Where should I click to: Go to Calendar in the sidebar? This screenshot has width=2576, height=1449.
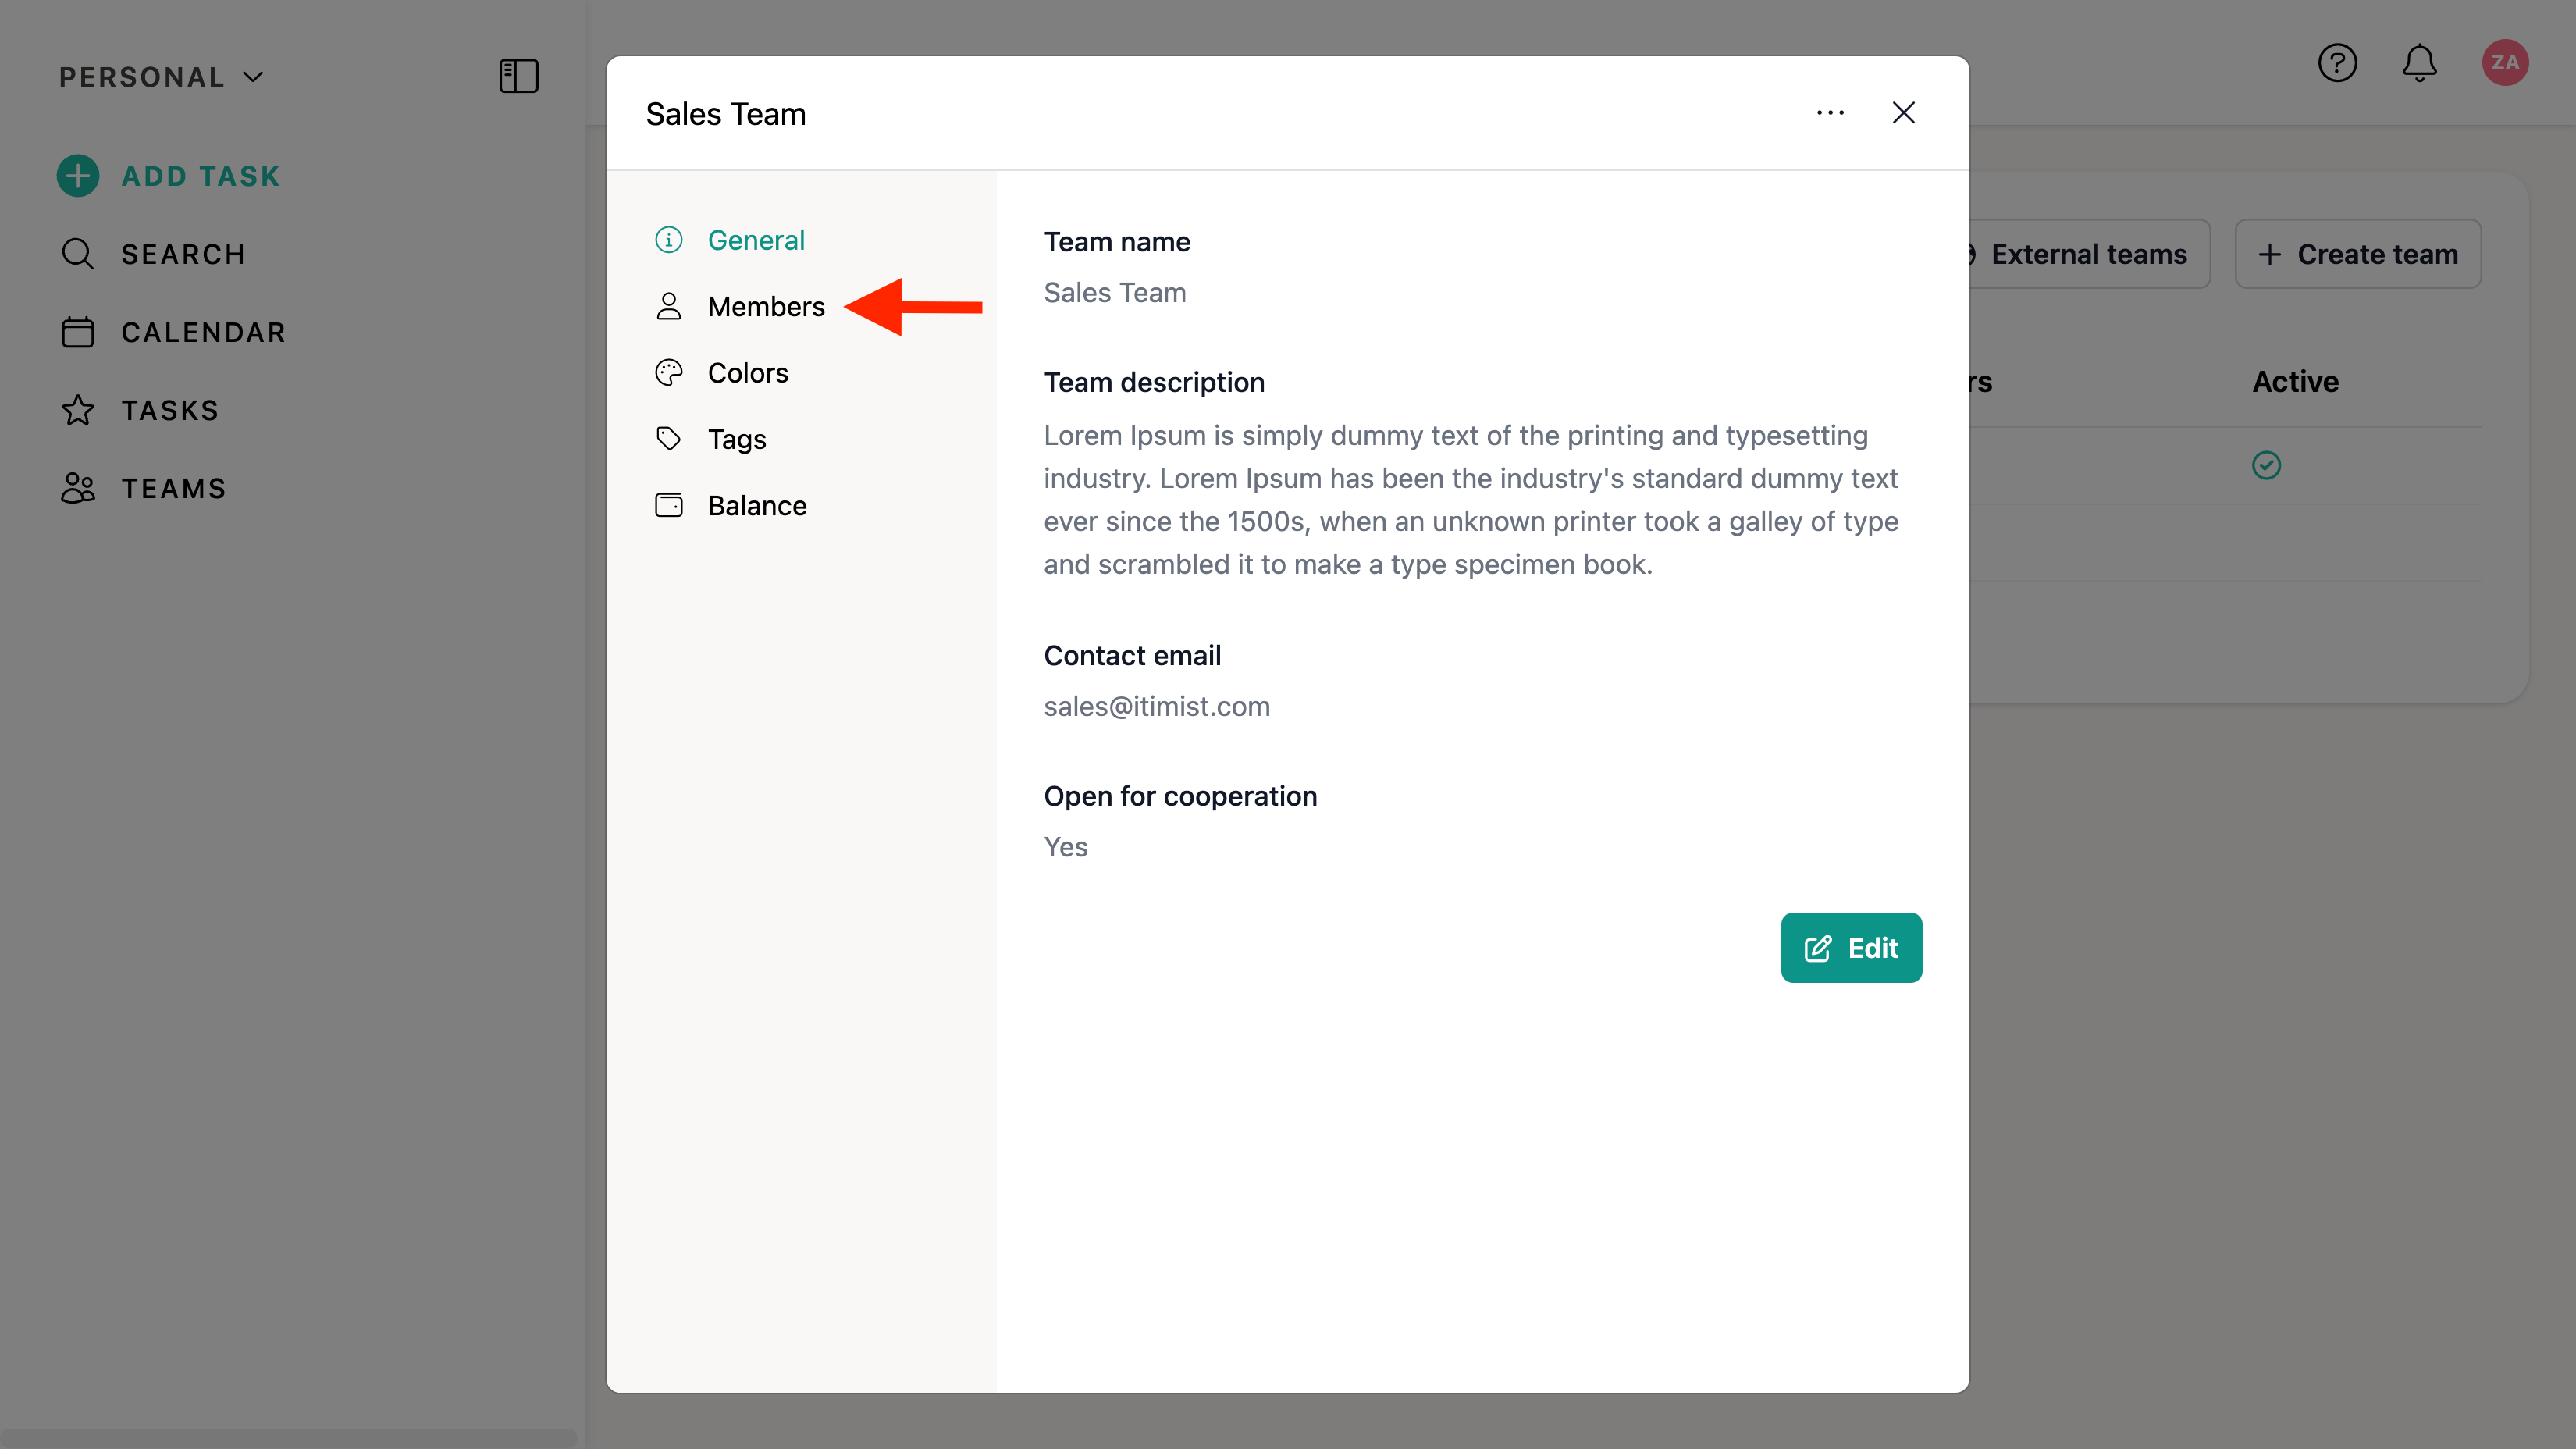[203, 332]
